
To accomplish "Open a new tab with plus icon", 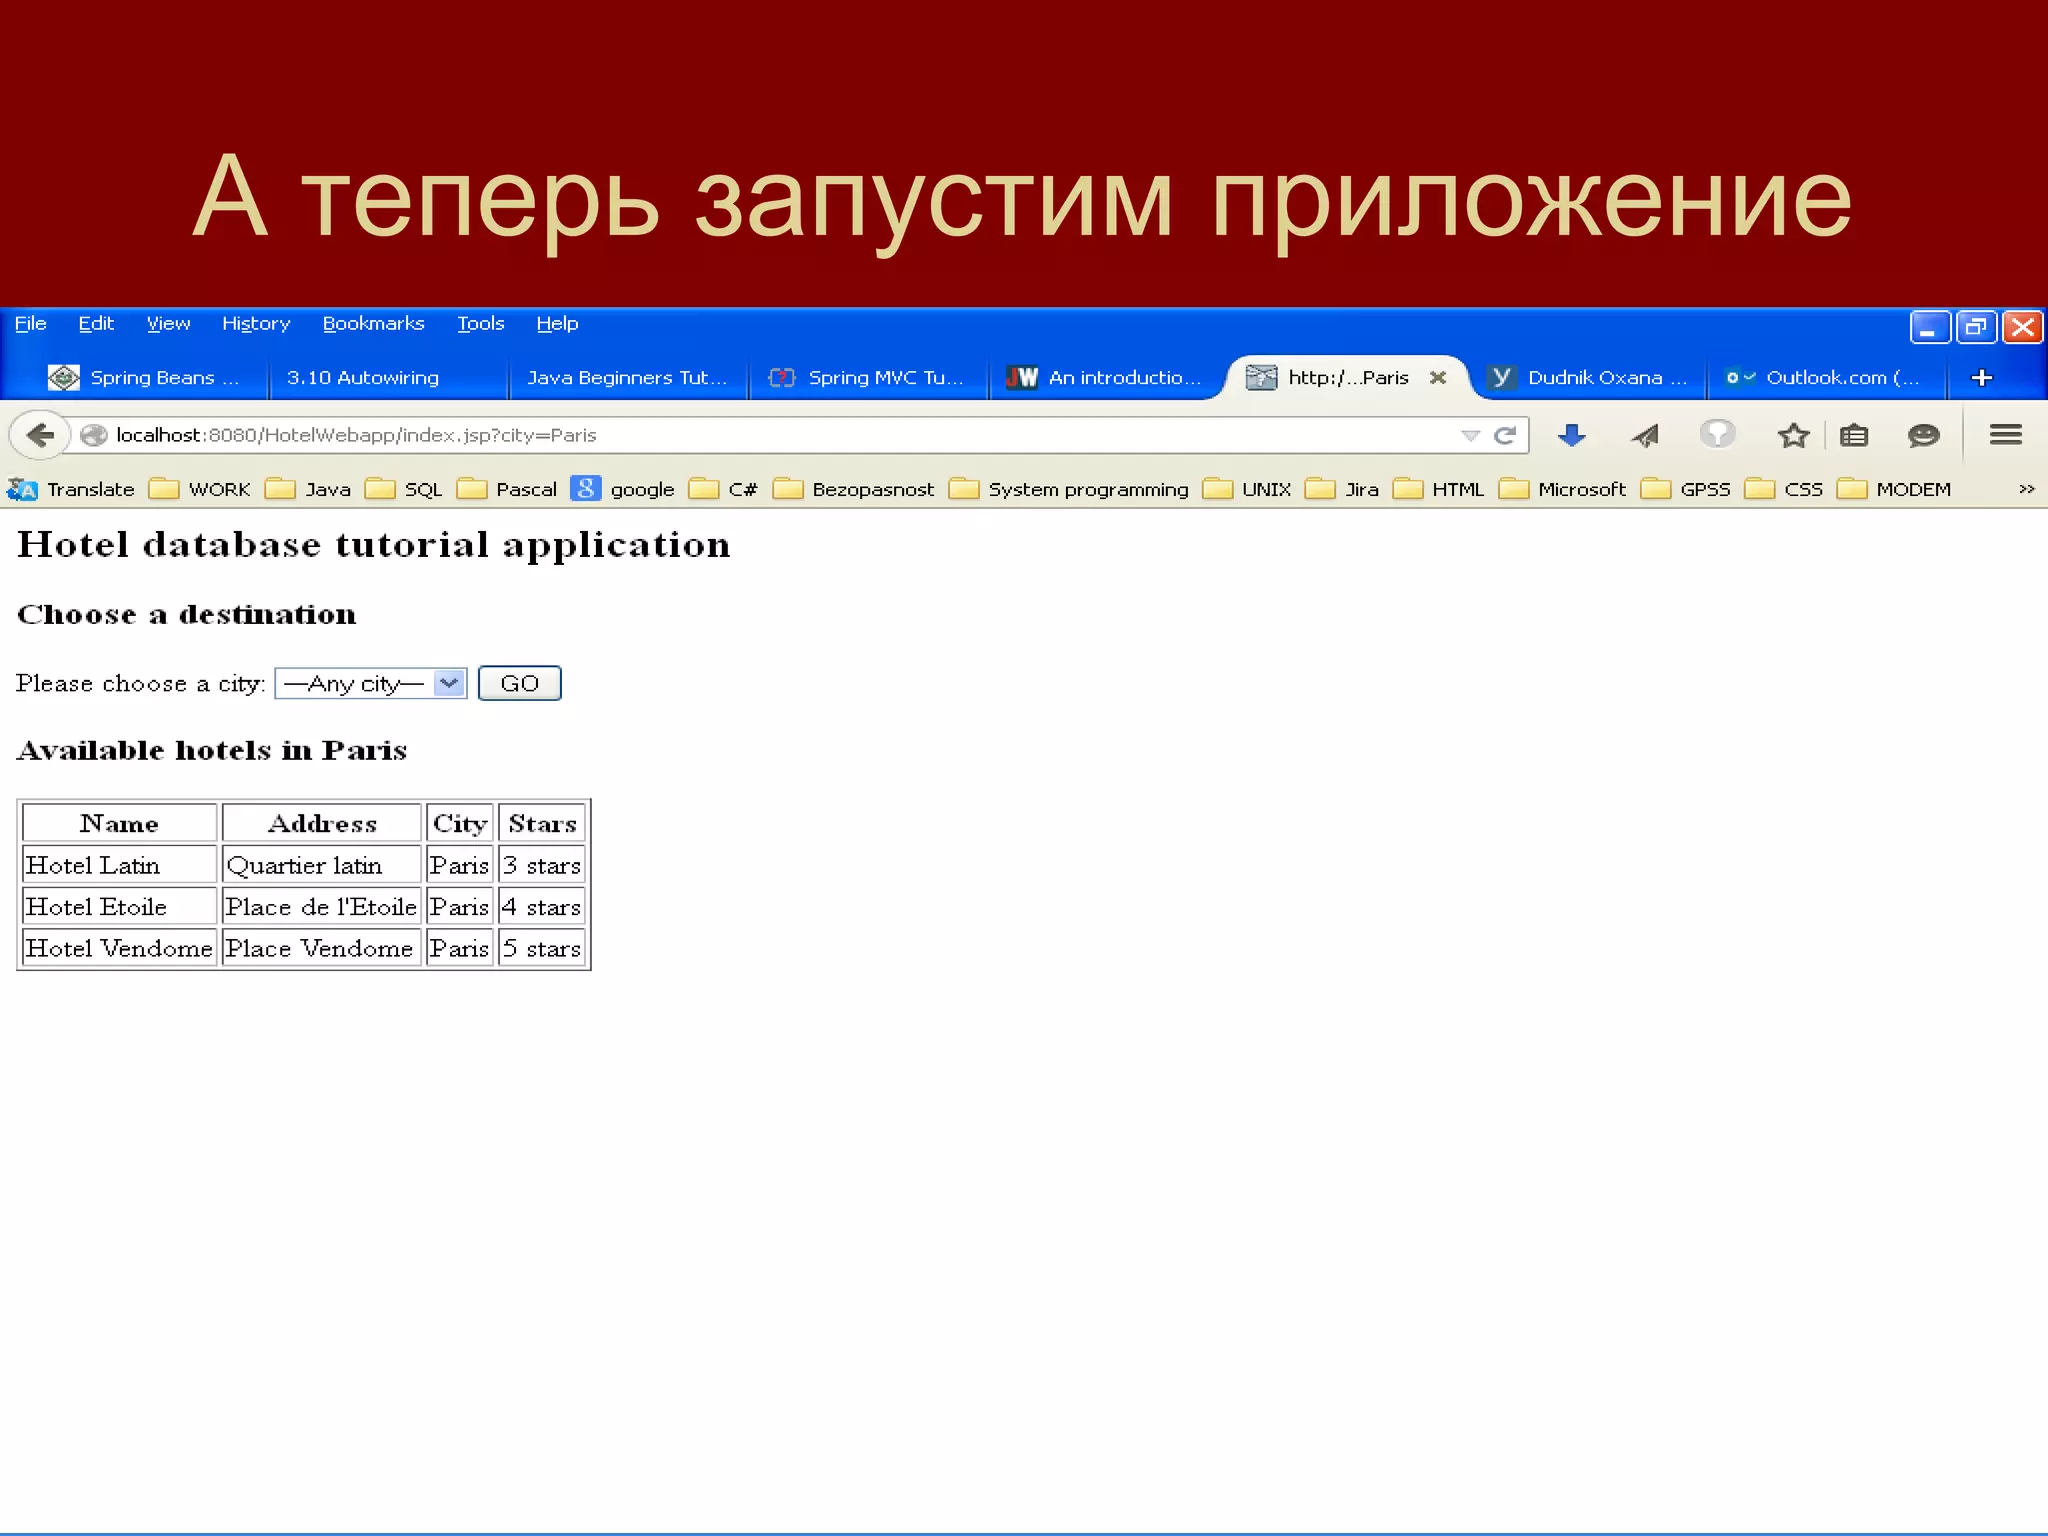I will pyautogui.click(x=1982, y=378).
